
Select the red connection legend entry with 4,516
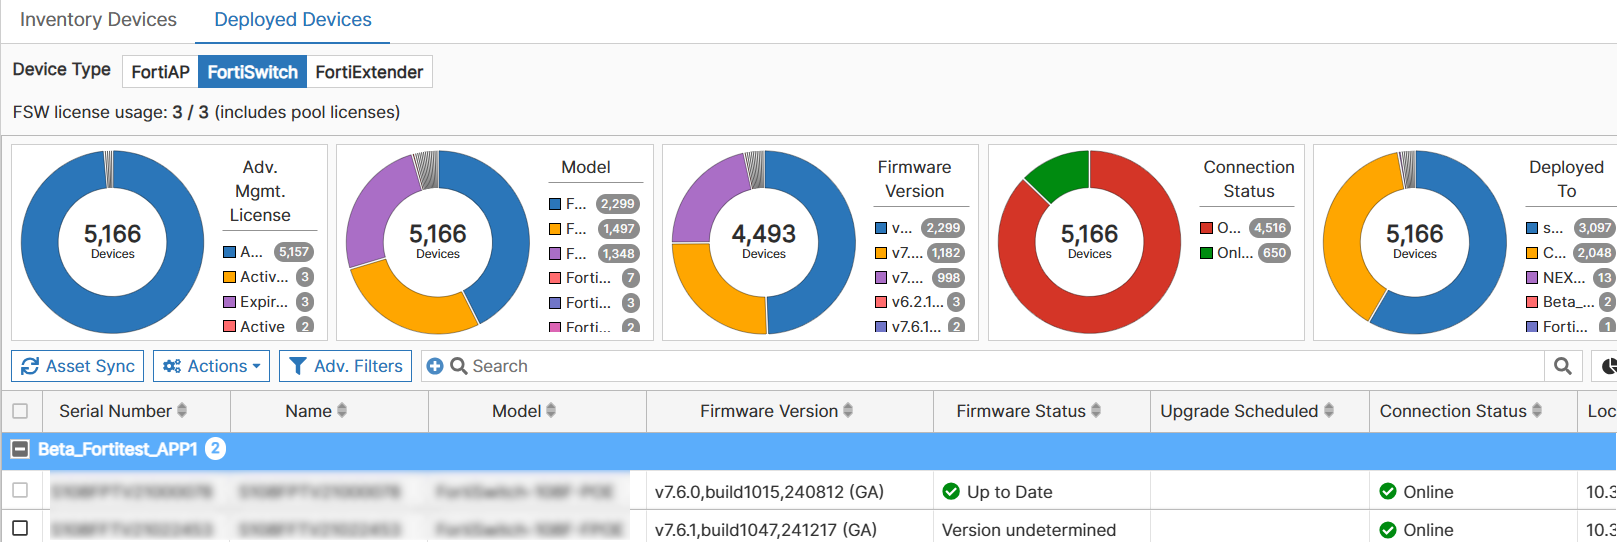click(x=1245, y=228)
